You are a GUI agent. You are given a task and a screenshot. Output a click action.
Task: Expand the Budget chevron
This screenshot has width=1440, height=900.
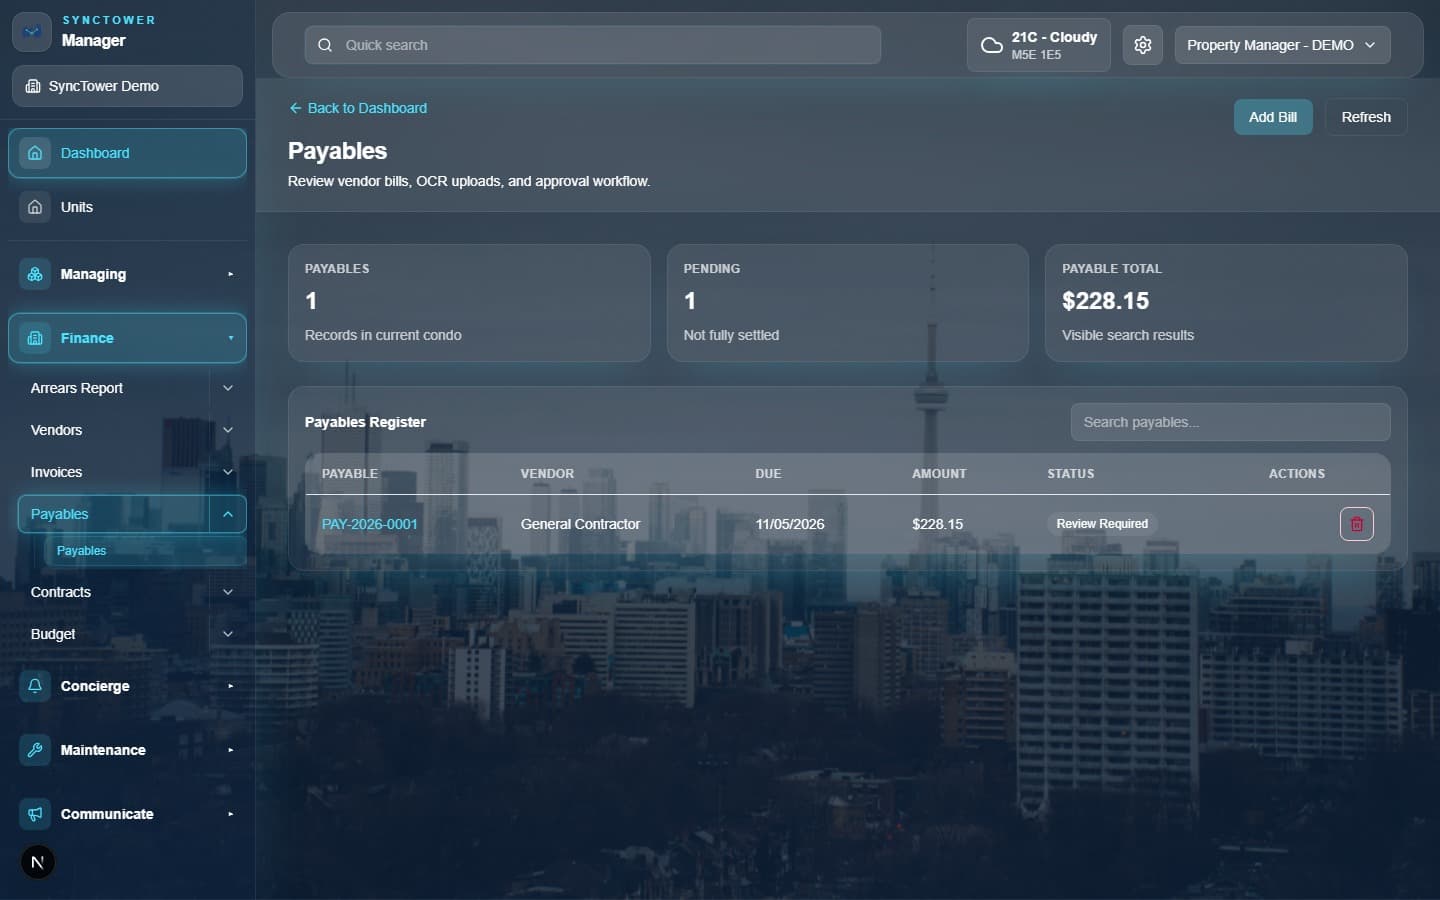coord(228,634)
